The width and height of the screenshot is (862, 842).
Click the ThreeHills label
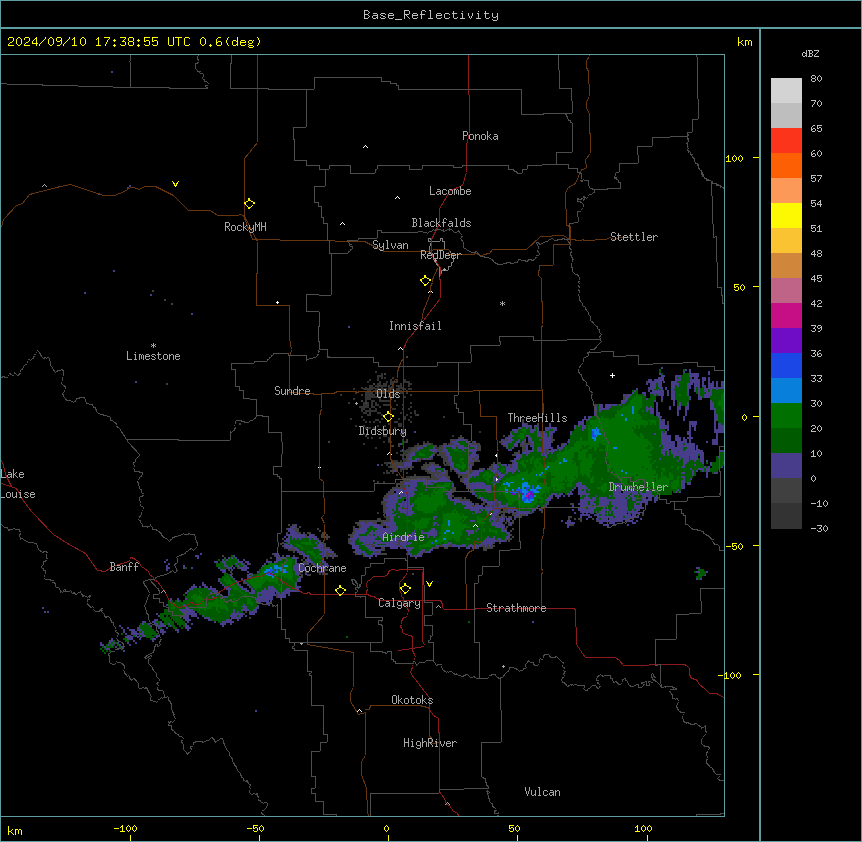coord(537,418)
